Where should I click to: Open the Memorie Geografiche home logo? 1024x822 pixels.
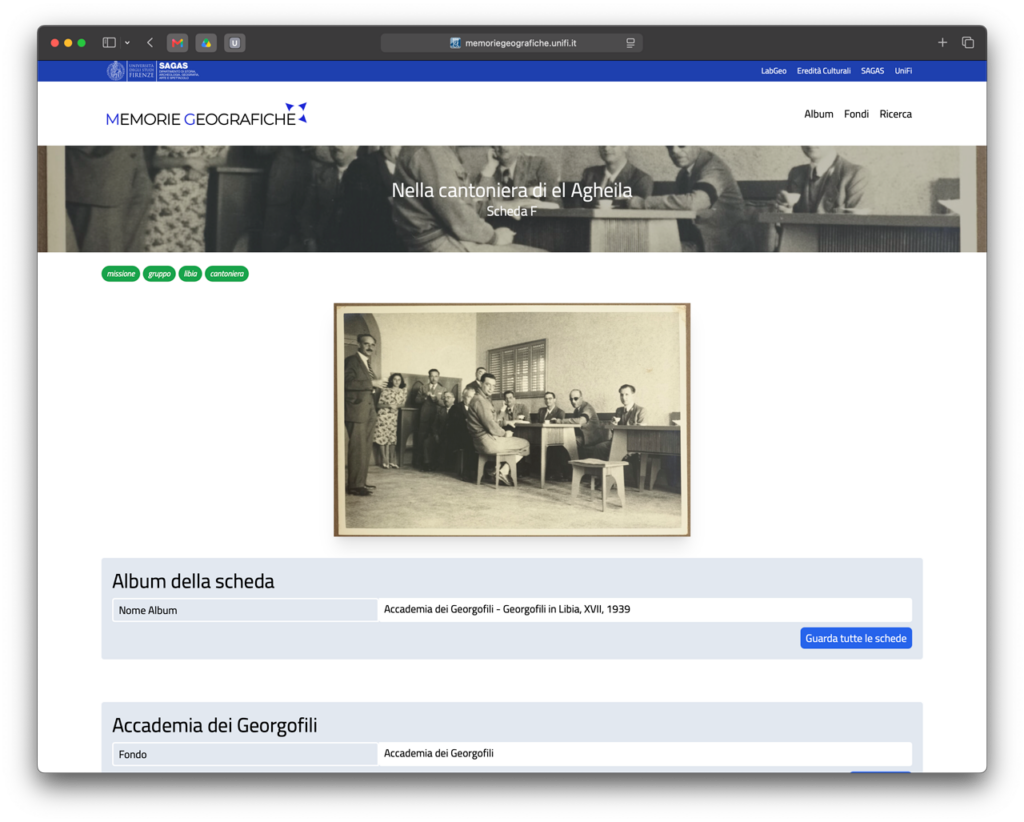(206, 115)
